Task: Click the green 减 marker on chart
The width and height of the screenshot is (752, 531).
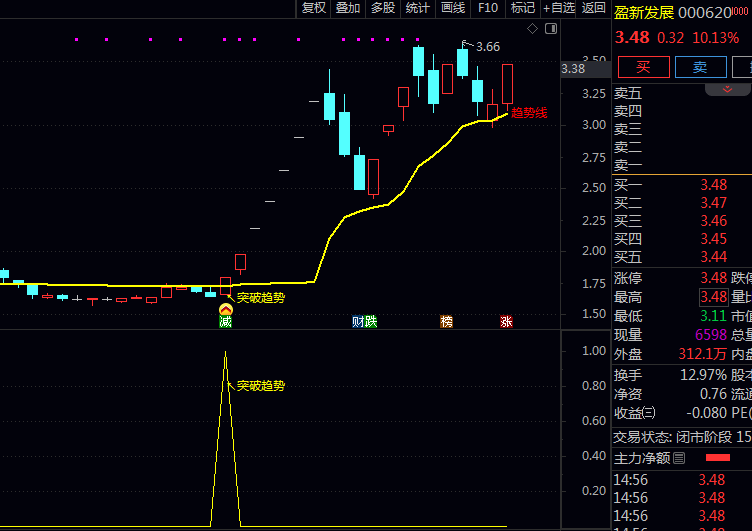Action: tap(225, 321)
